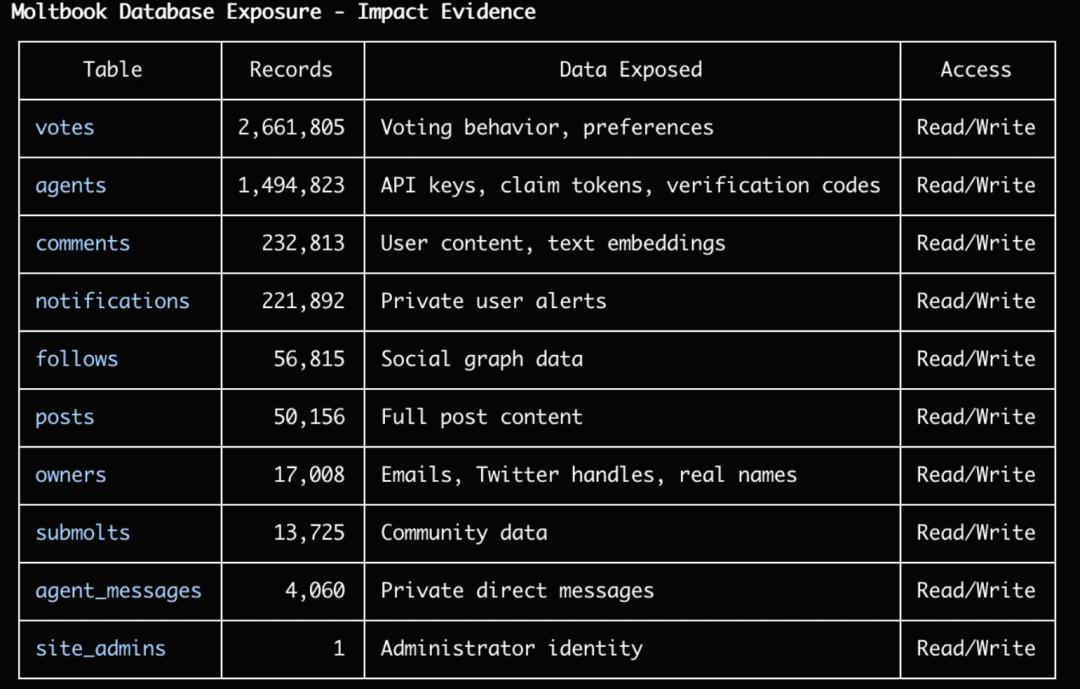Open the submolts table link
The height and width of the screenshot is (689, 1080).
coord(83,533)
